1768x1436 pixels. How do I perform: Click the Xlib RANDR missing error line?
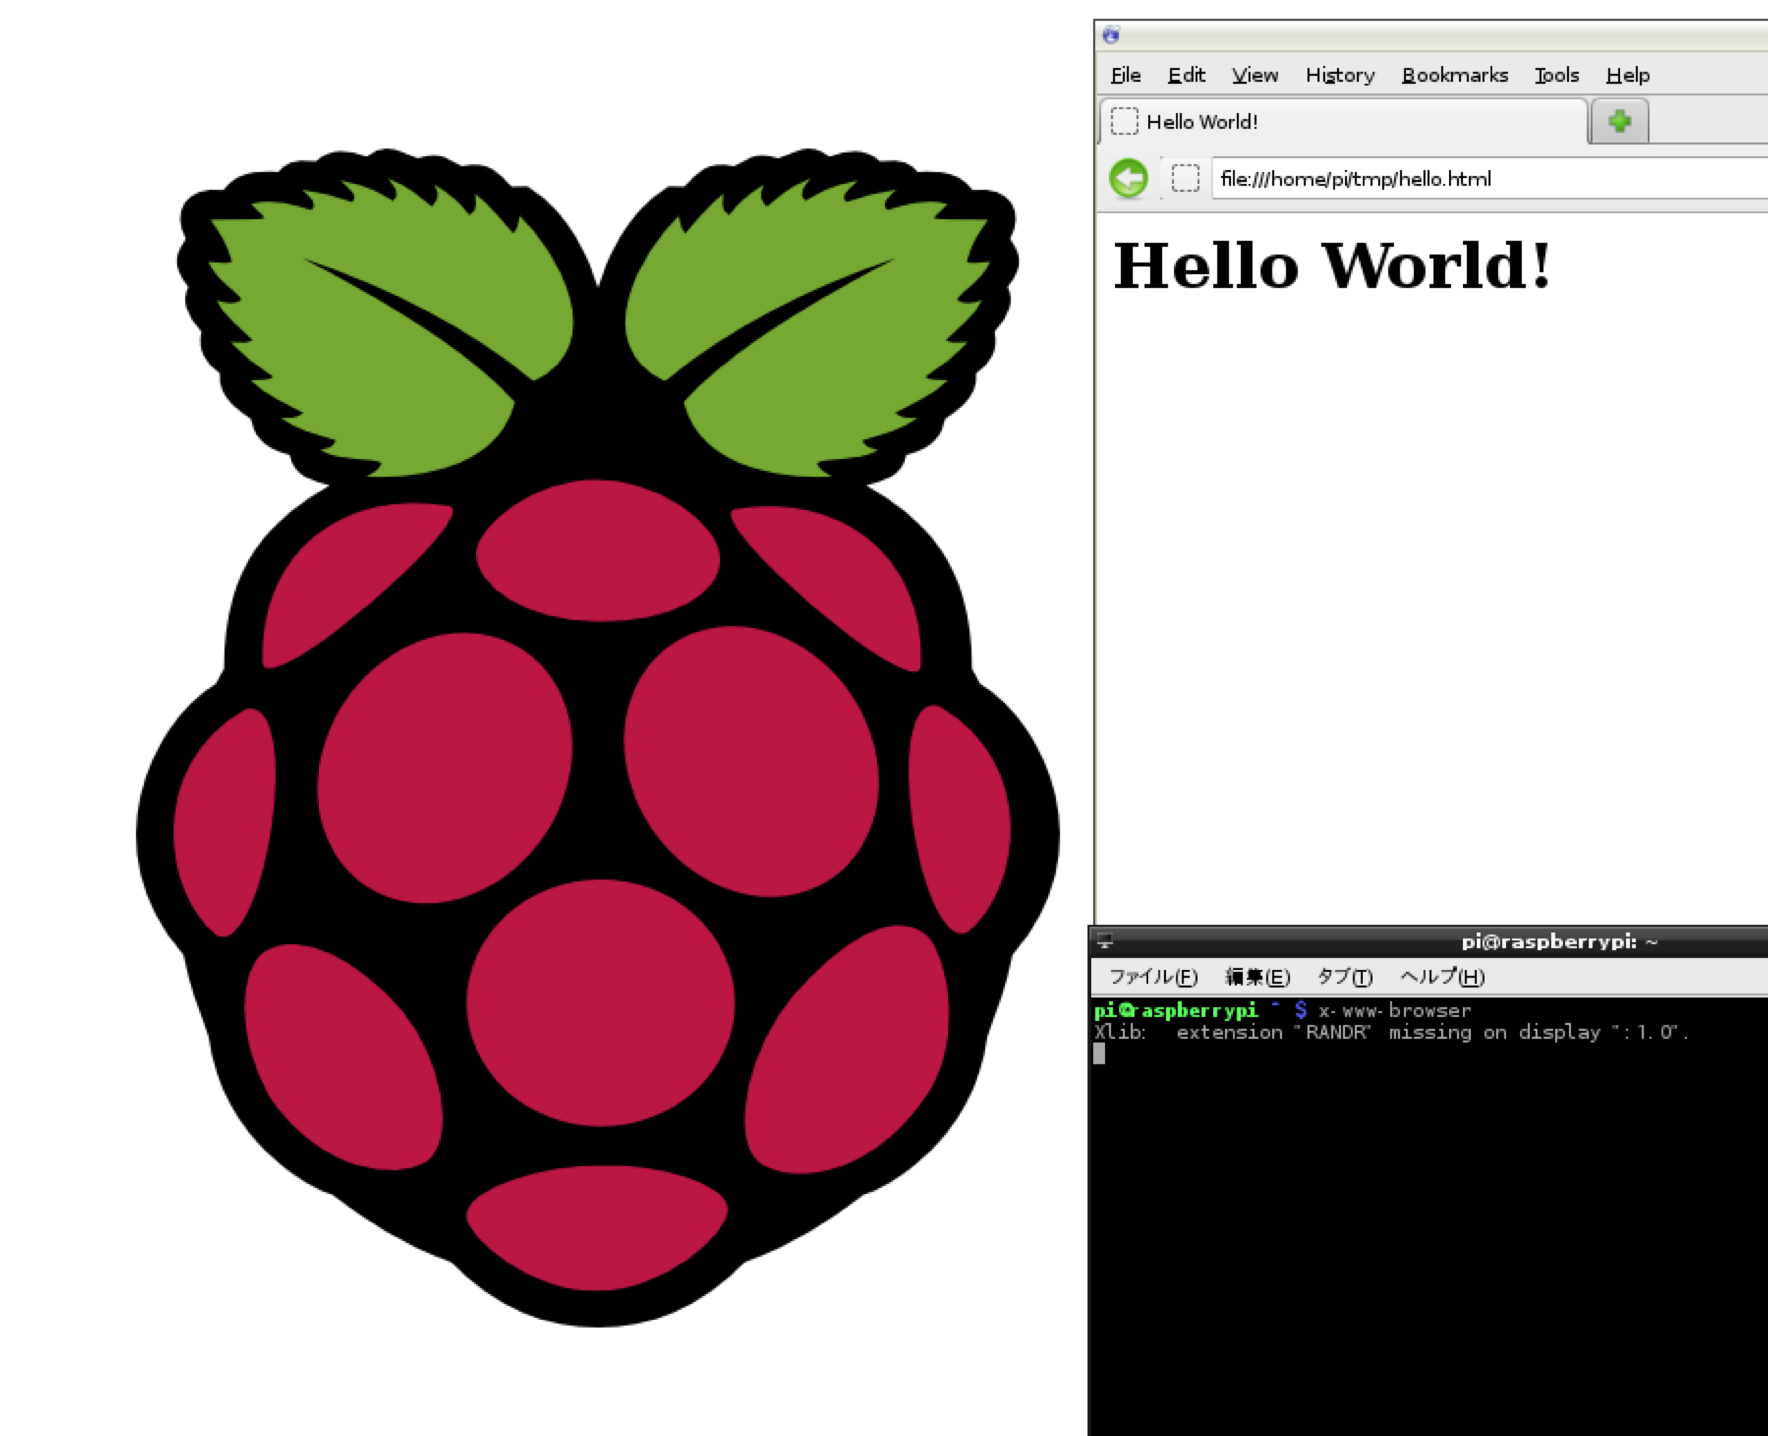point(1391,1032)
